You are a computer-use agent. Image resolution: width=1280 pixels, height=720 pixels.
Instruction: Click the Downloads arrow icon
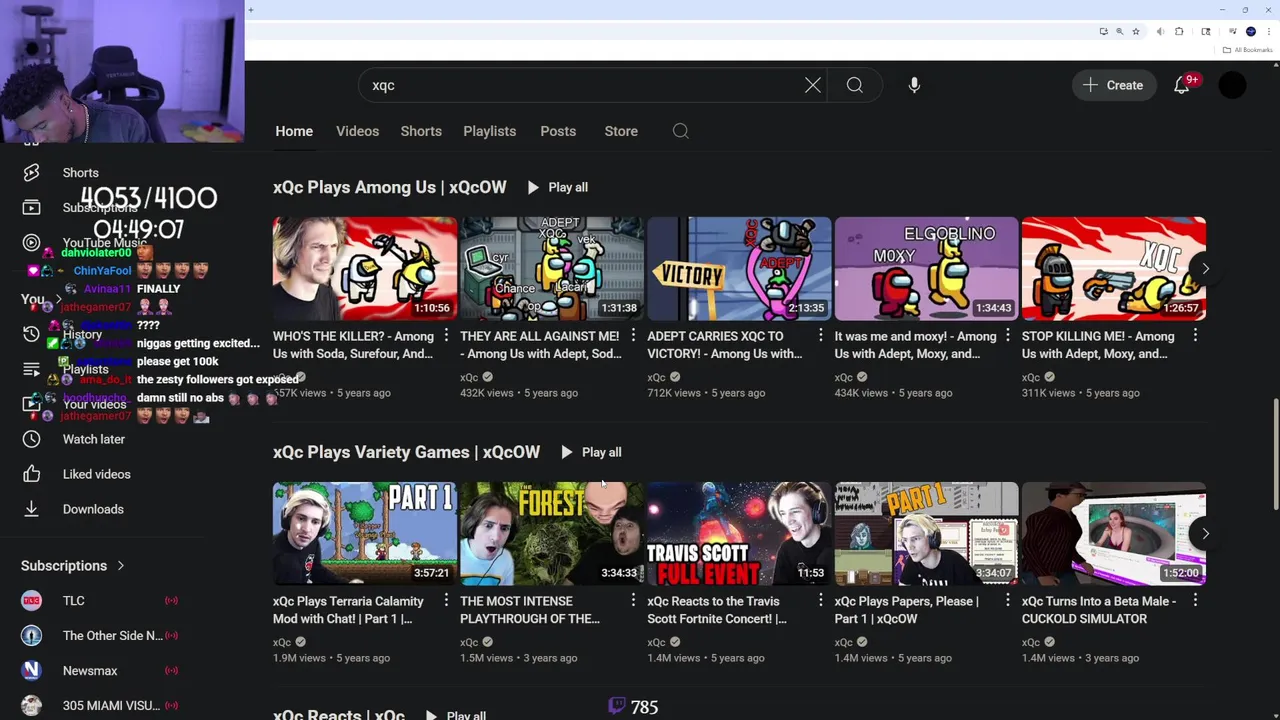31,509
